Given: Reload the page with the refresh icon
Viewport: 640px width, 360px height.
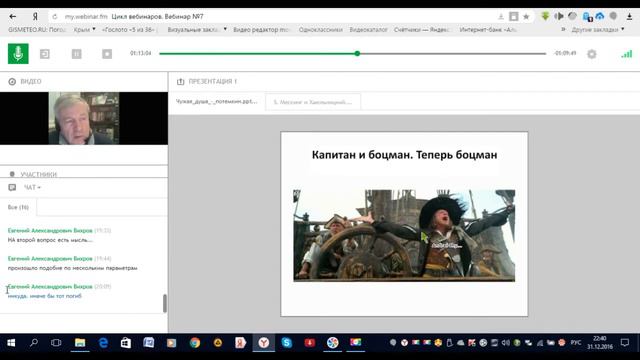Looking at the screenshot, I should pyautogui.click(x=55, y=17).
